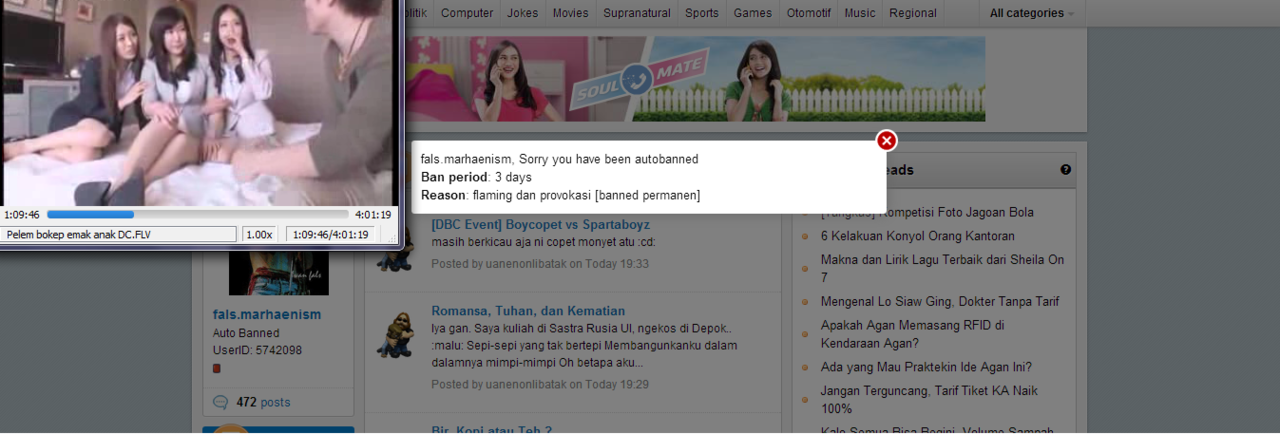
Task: Open the 472 posts link
Action: point(263,402)
